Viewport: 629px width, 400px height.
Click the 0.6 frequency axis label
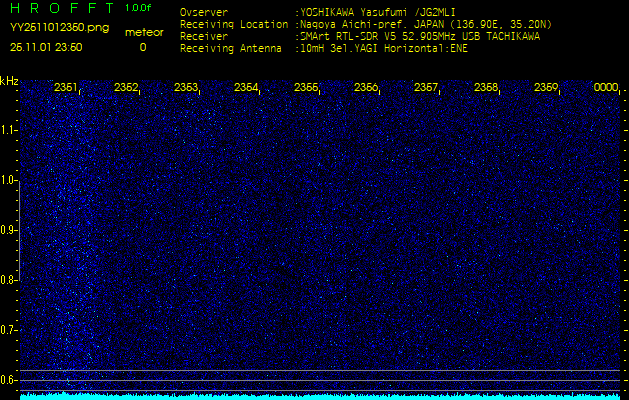coord(9,379)
